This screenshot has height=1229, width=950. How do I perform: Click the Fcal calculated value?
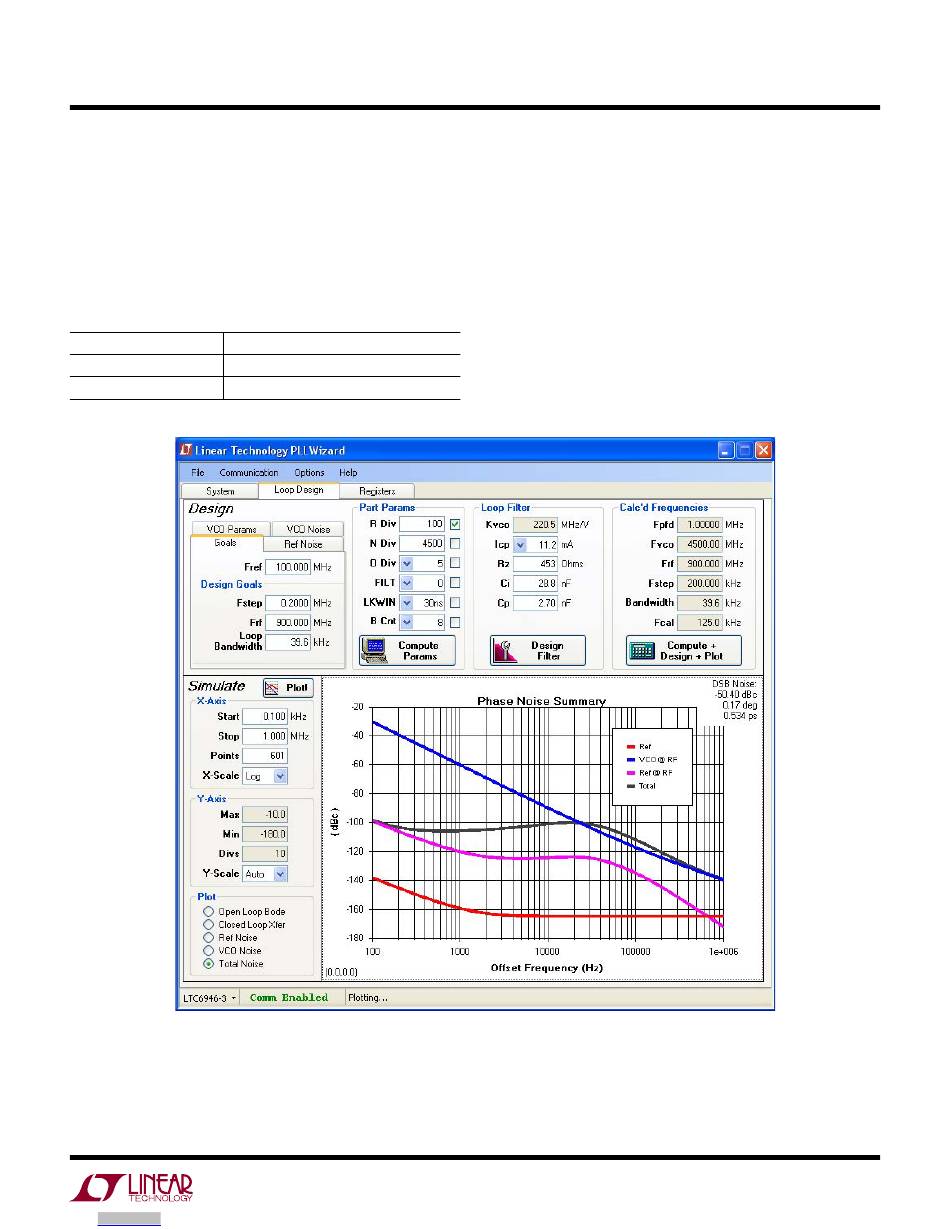701,623
